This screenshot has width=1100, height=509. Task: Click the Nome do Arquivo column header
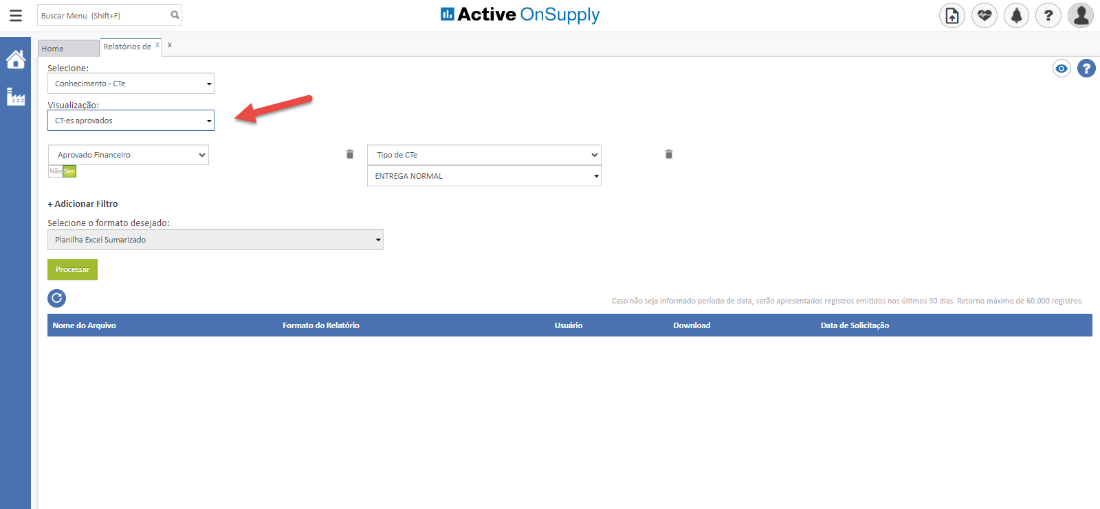pyautogui.click(x=84, y=325)
